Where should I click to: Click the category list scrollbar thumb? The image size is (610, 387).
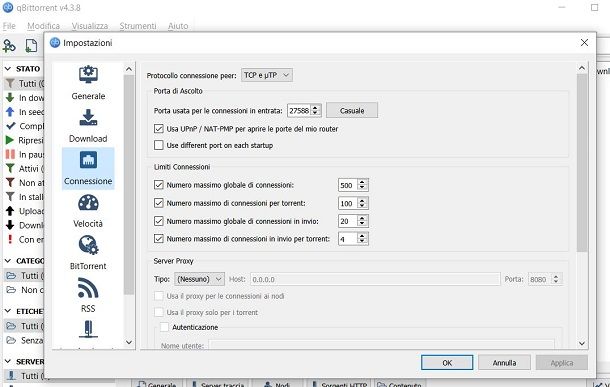(129, 185)
